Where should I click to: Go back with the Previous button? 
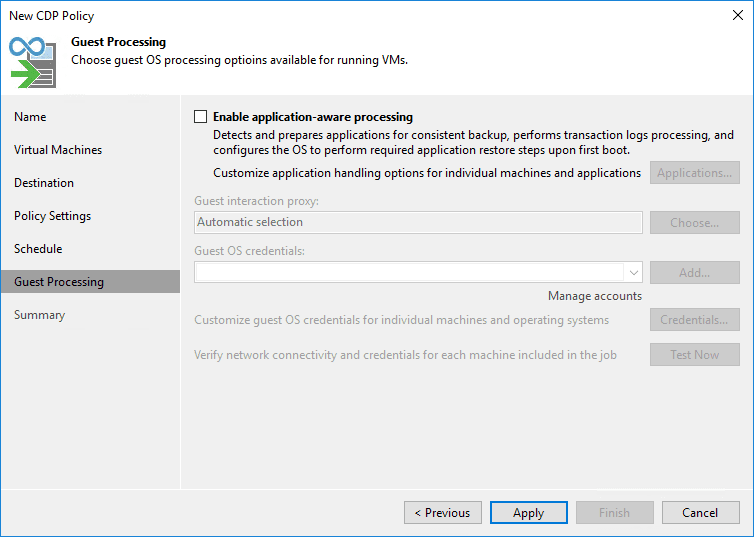pyautogui.click(x=443, y=513)
